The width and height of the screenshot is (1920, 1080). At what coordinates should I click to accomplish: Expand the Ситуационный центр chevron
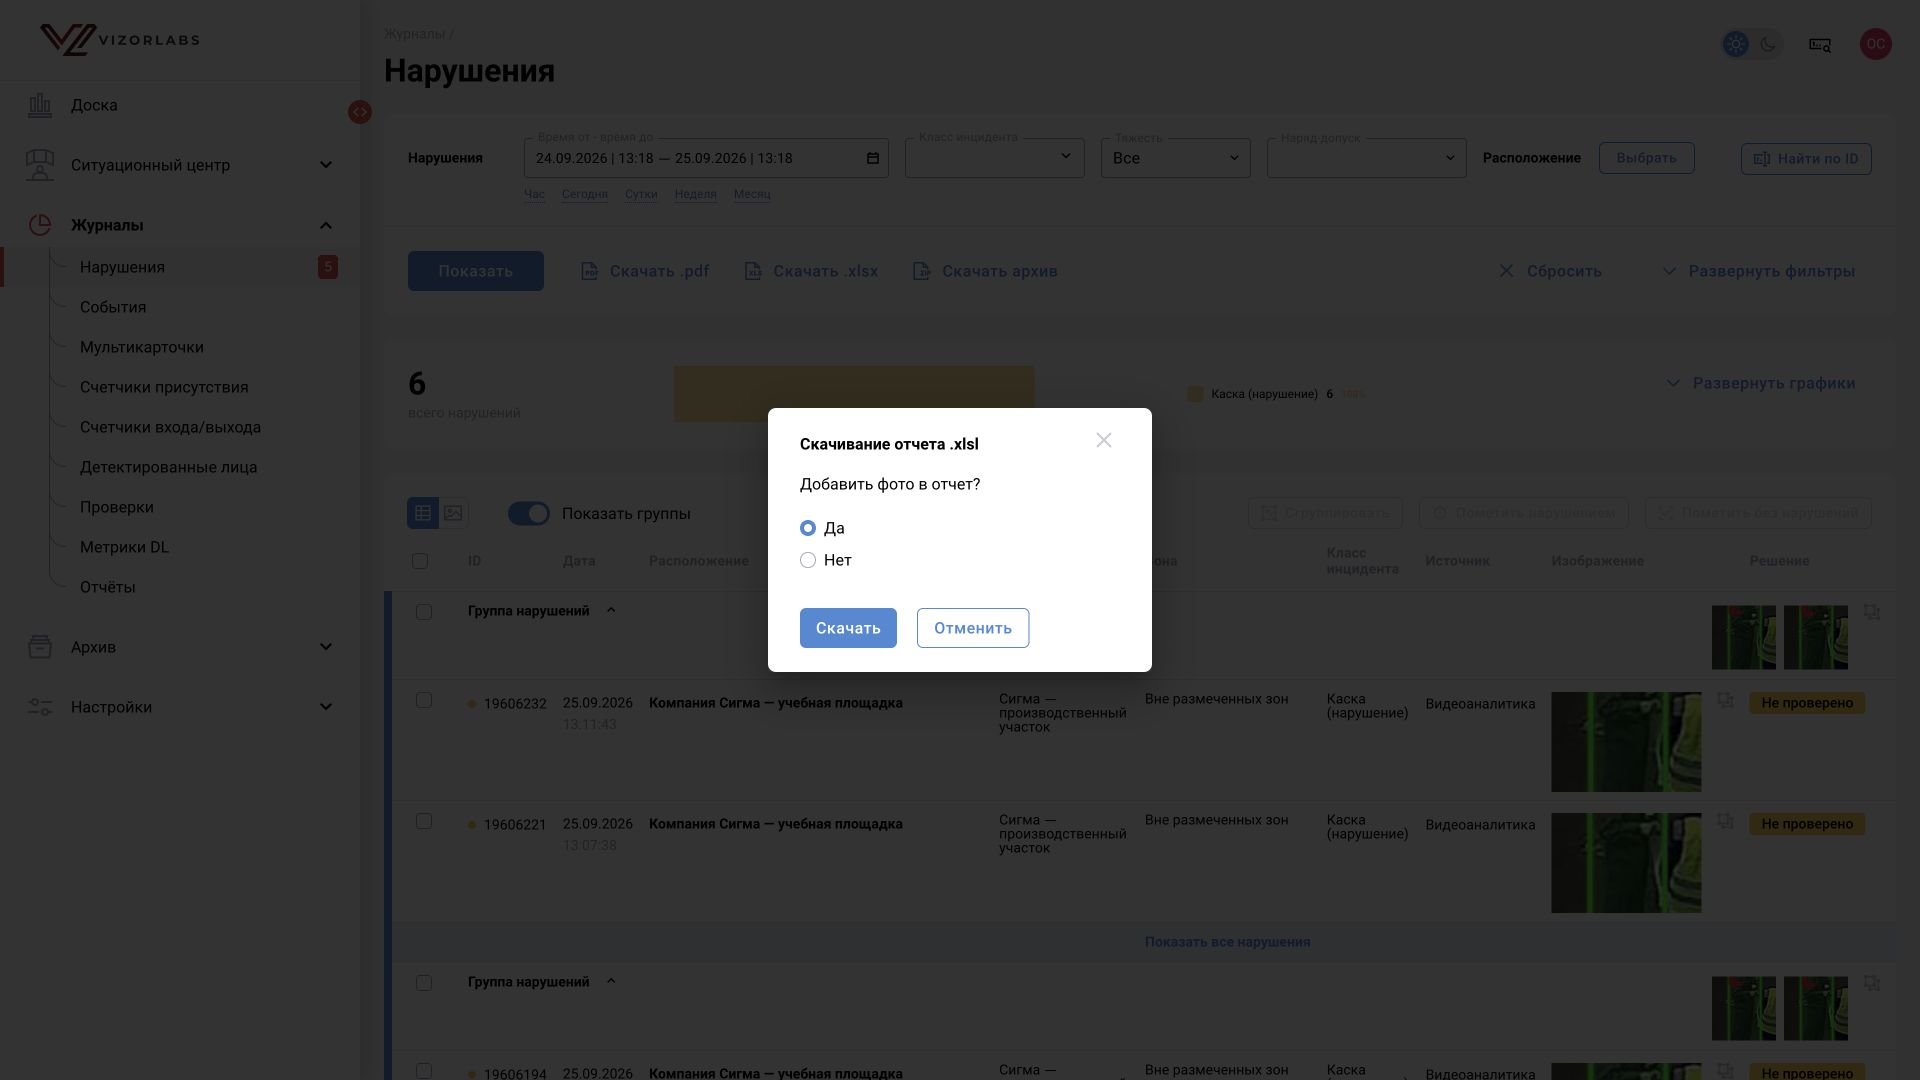click(x=326, y=165)
